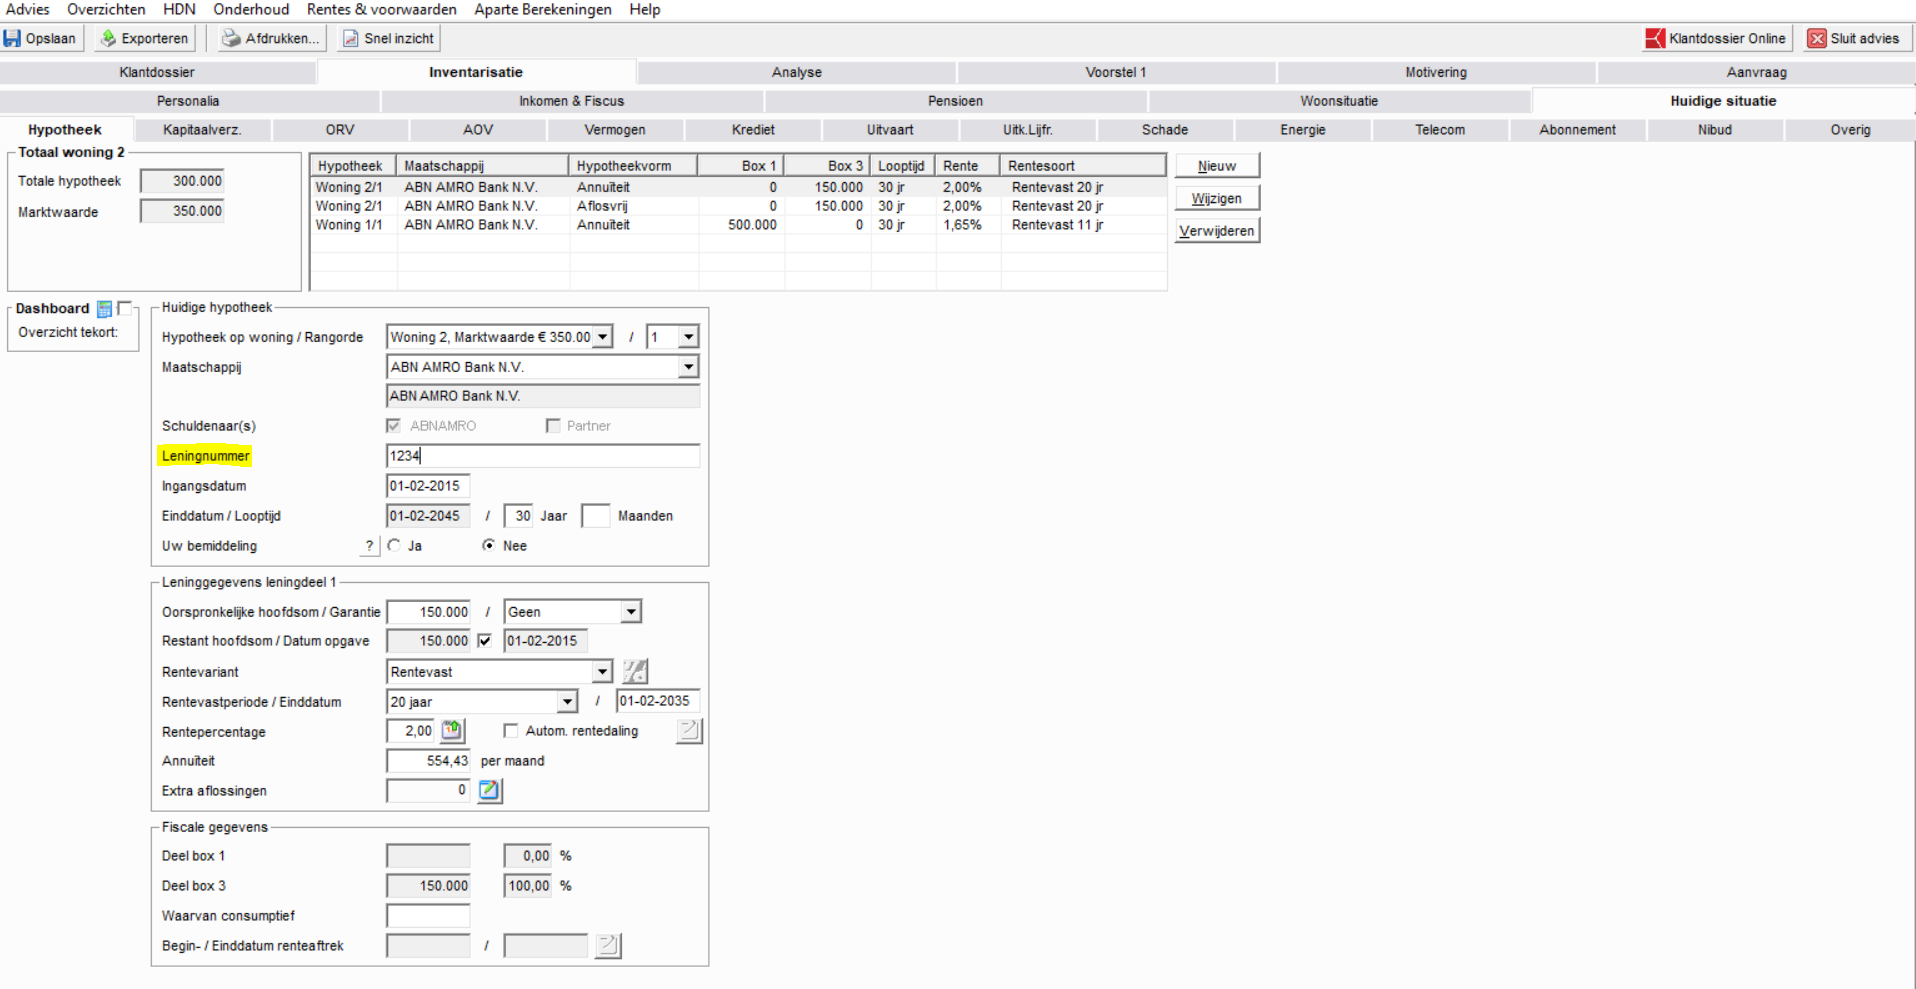Open Klantdossier Online
This screenshot has width=1916, height=989.
1716,38
